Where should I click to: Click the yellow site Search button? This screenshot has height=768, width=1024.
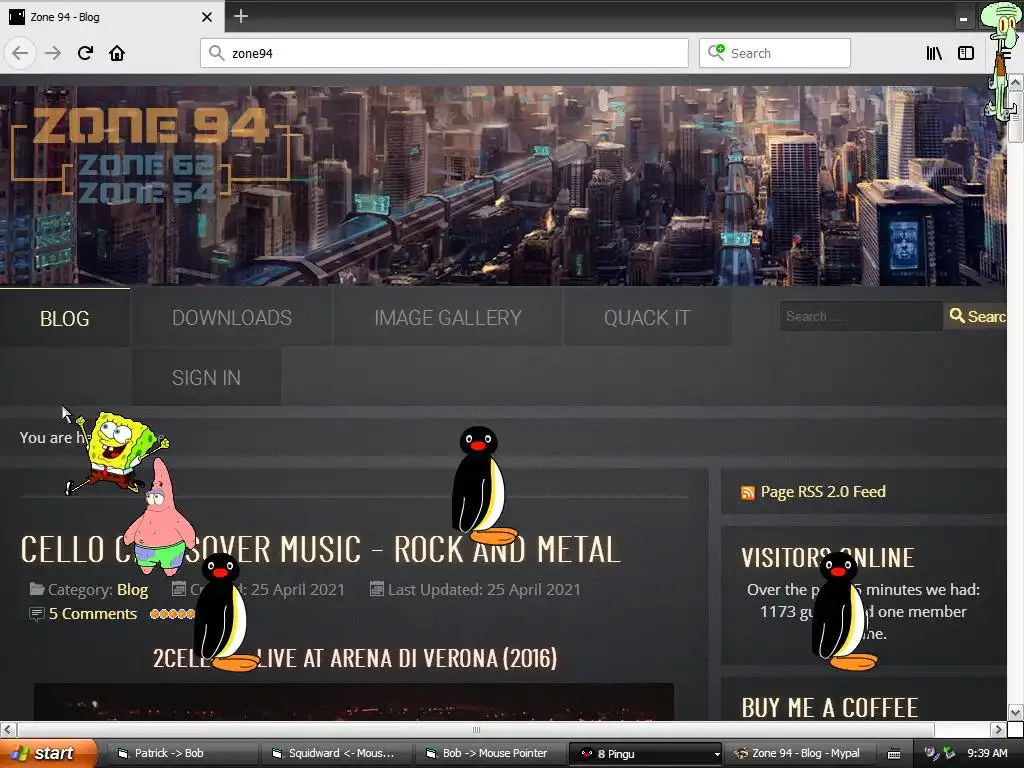point(976,316)
